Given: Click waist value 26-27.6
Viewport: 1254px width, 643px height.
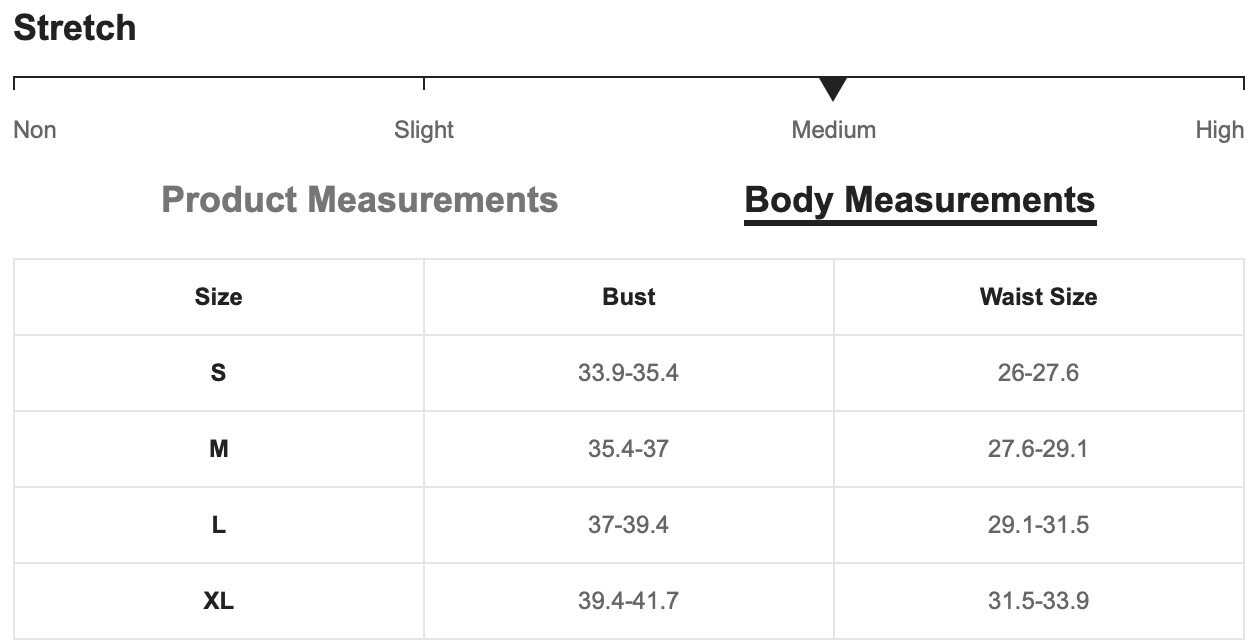Looking at the screenshot, I should (1038, 373).
